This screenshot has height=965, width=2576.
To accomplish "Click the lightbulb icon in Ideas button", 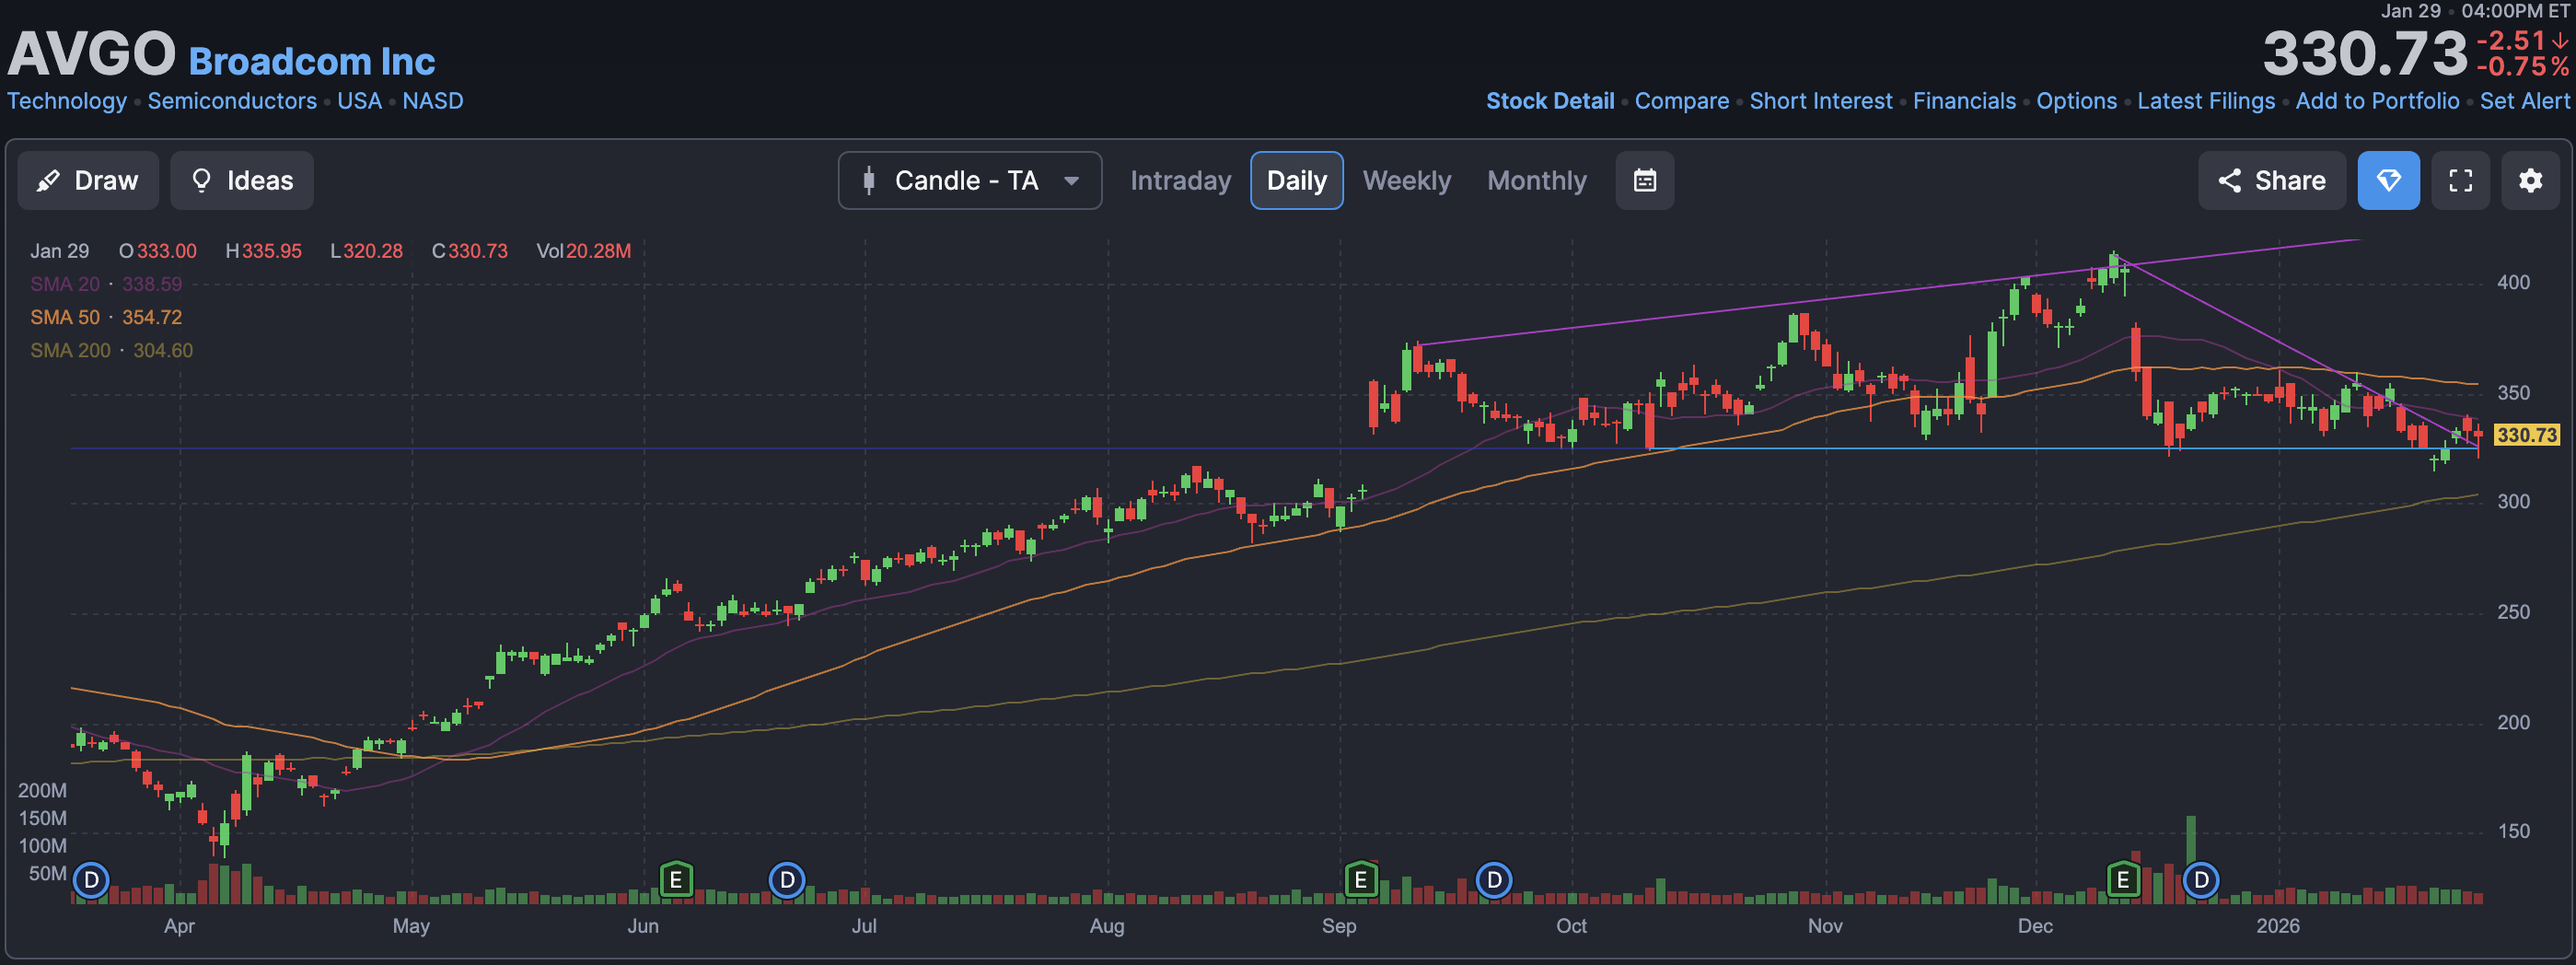I will (201, 180).
